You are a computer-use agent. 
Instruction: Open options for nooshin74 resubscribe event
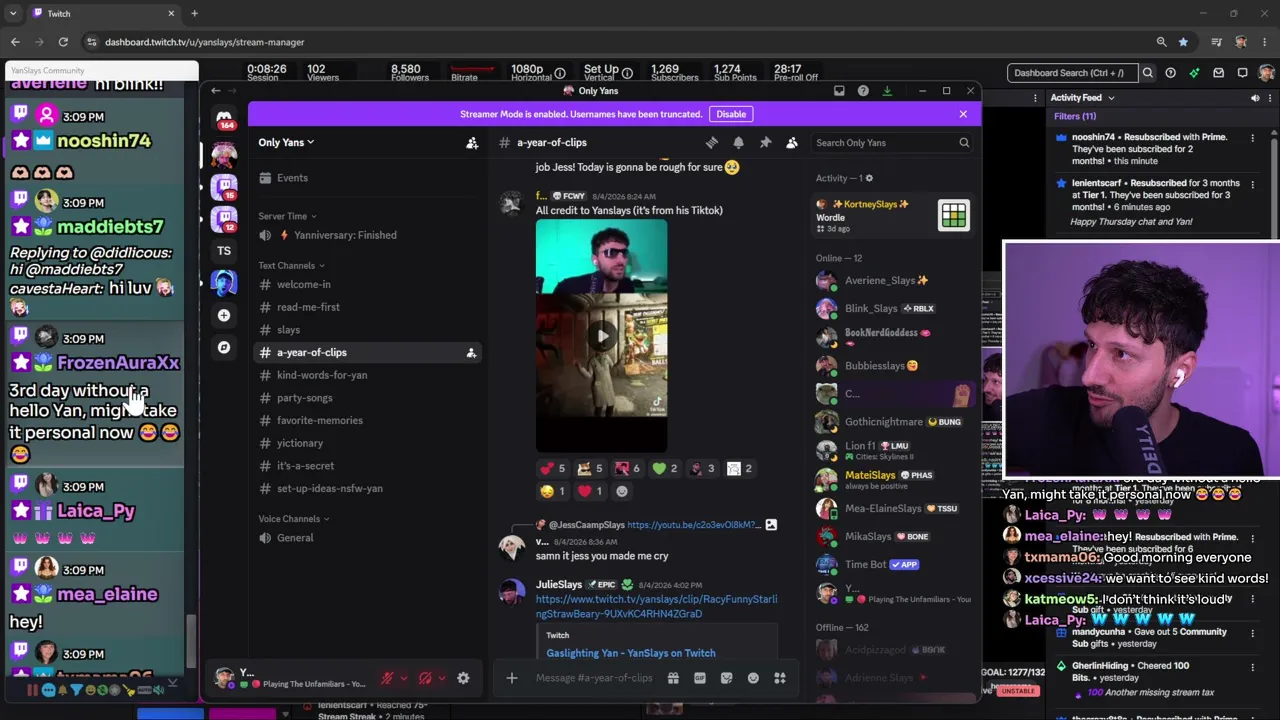tap(1252, 138)
